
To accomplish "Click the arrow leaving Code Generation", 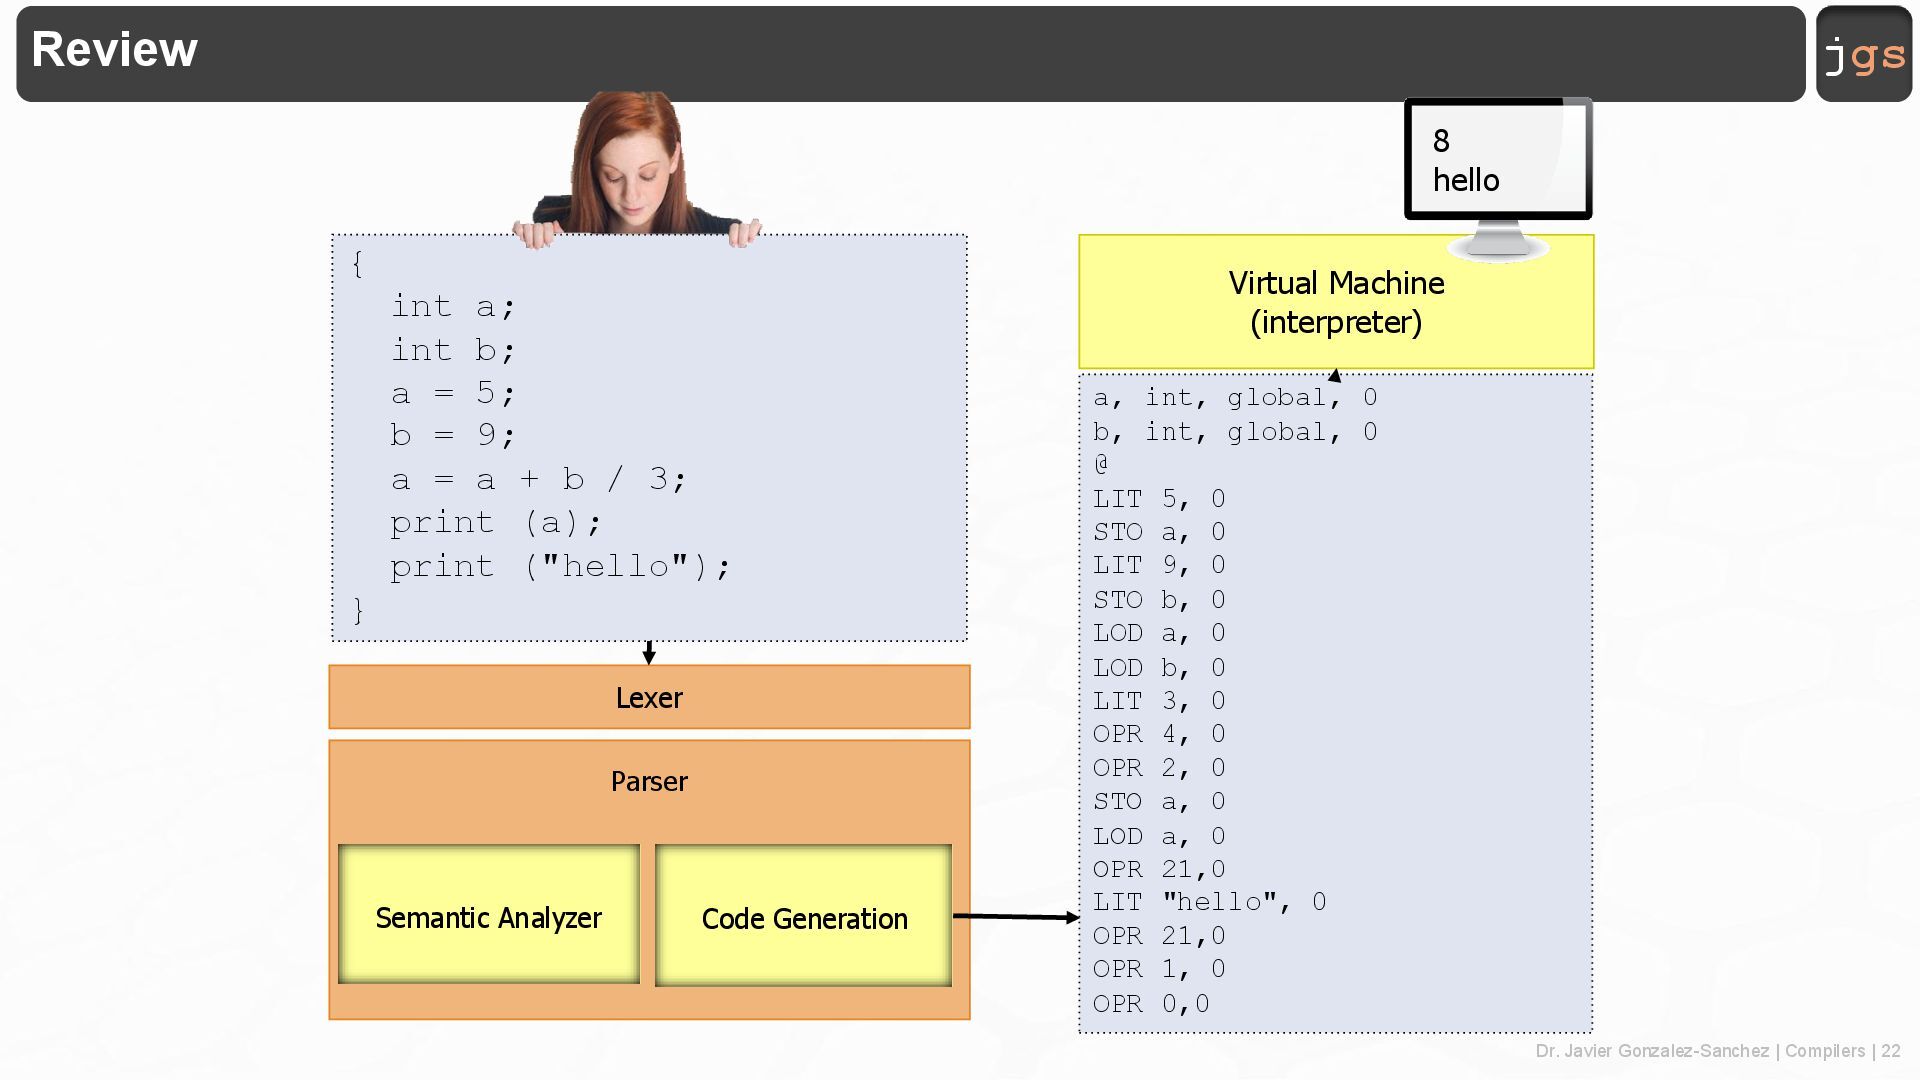I will tap(1015, 916).
